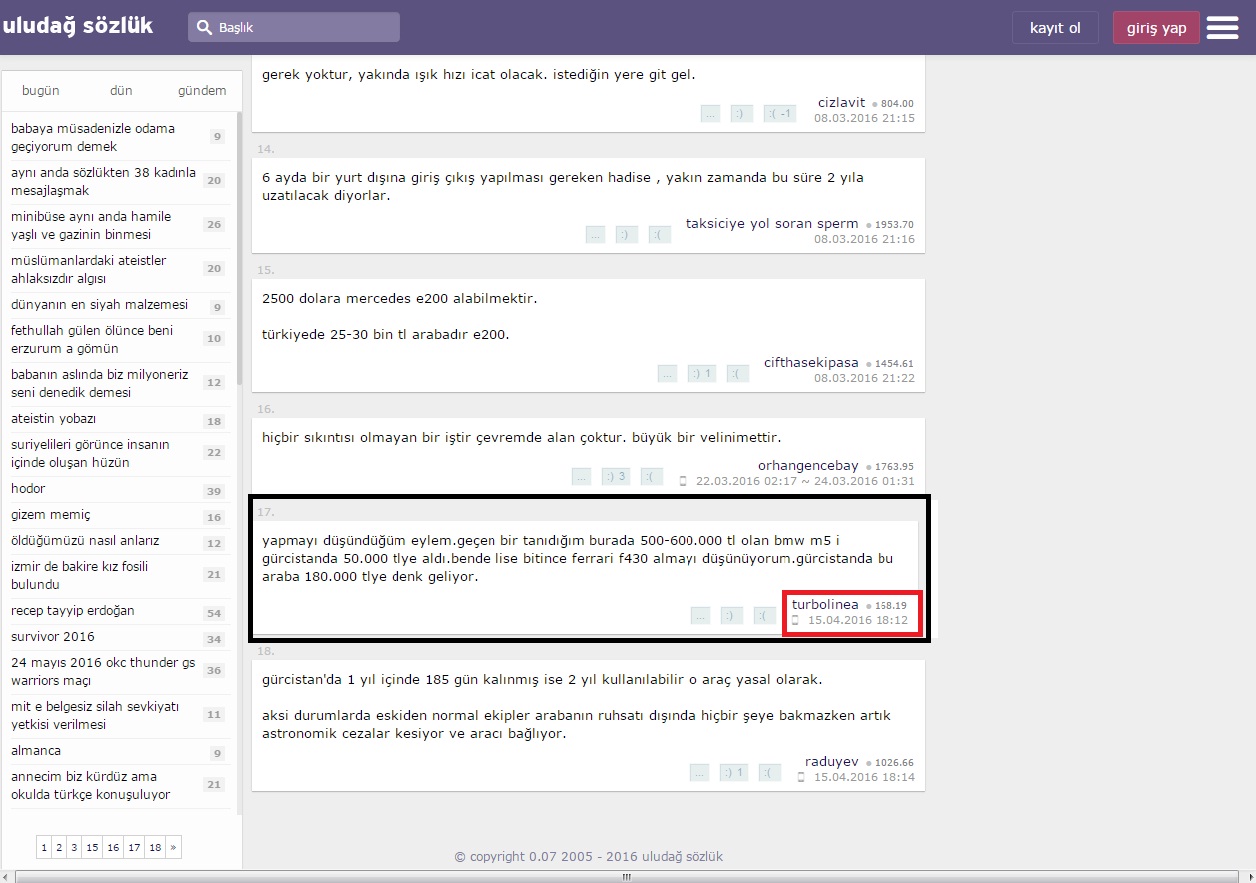Downvote orhangencebay's entry sad face
Image resolution: width=1256 pixels, height=883 pixels.
point(652,476)
